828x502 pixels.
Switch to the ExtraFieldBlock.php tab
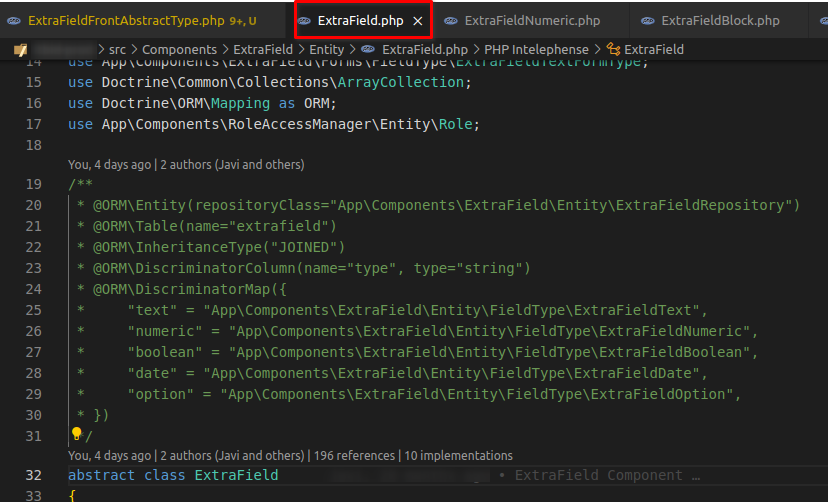(x=720, y=20)
